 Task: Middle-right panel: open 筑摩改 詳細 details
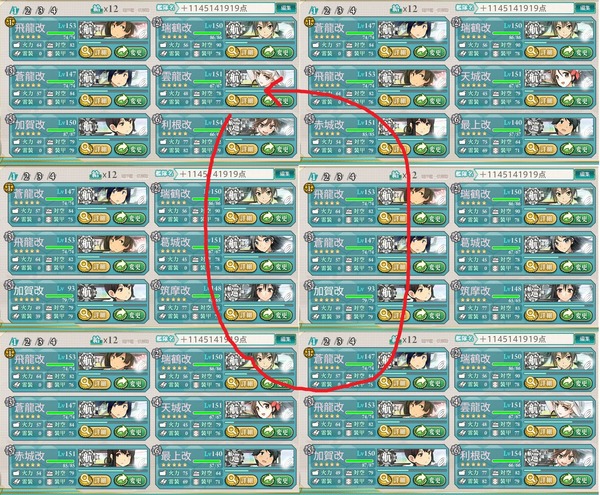click(540, 315)
